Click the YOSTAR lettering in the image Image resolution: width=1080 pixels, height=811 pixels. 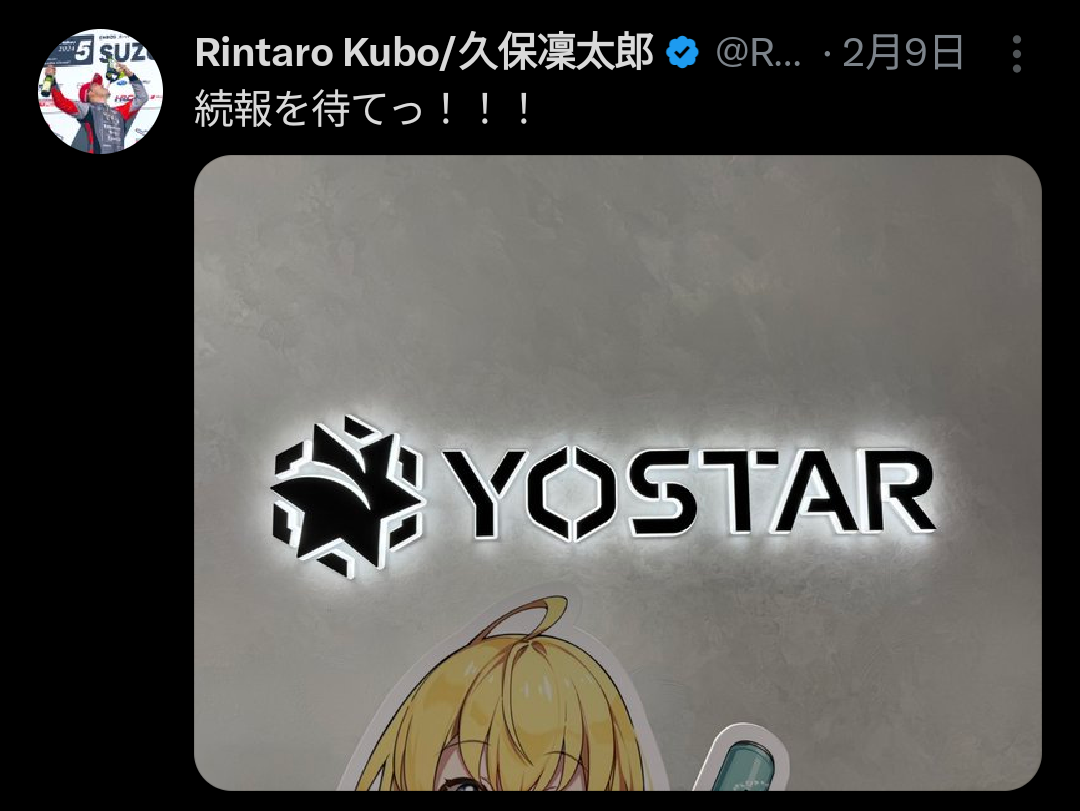689,493
